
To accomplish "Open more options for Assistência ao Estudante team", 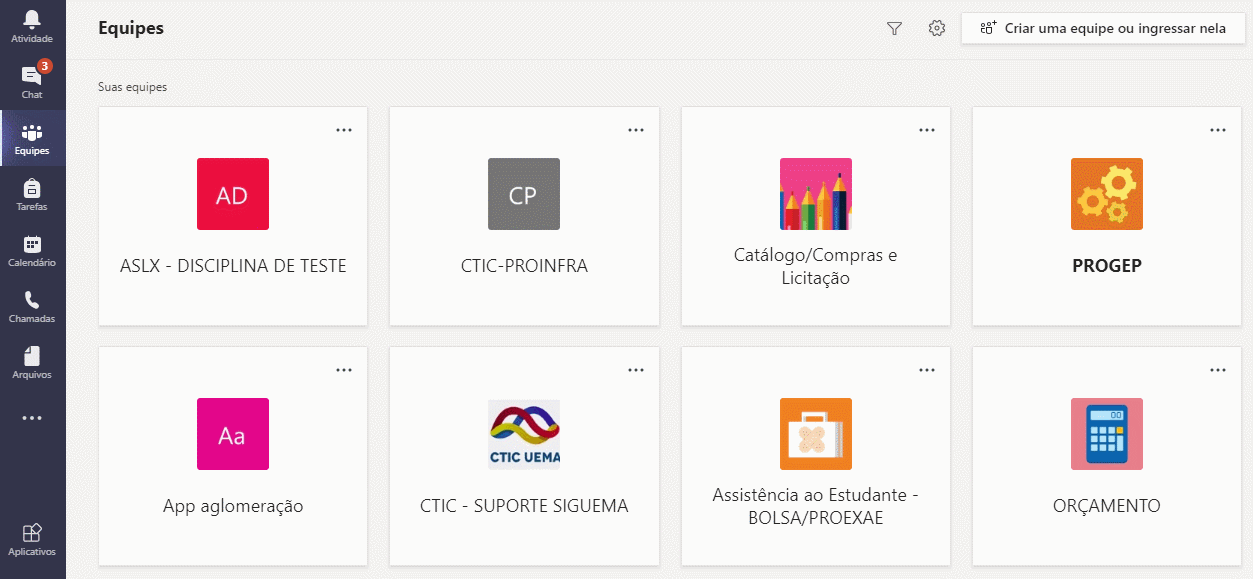I will coord(927,370).
